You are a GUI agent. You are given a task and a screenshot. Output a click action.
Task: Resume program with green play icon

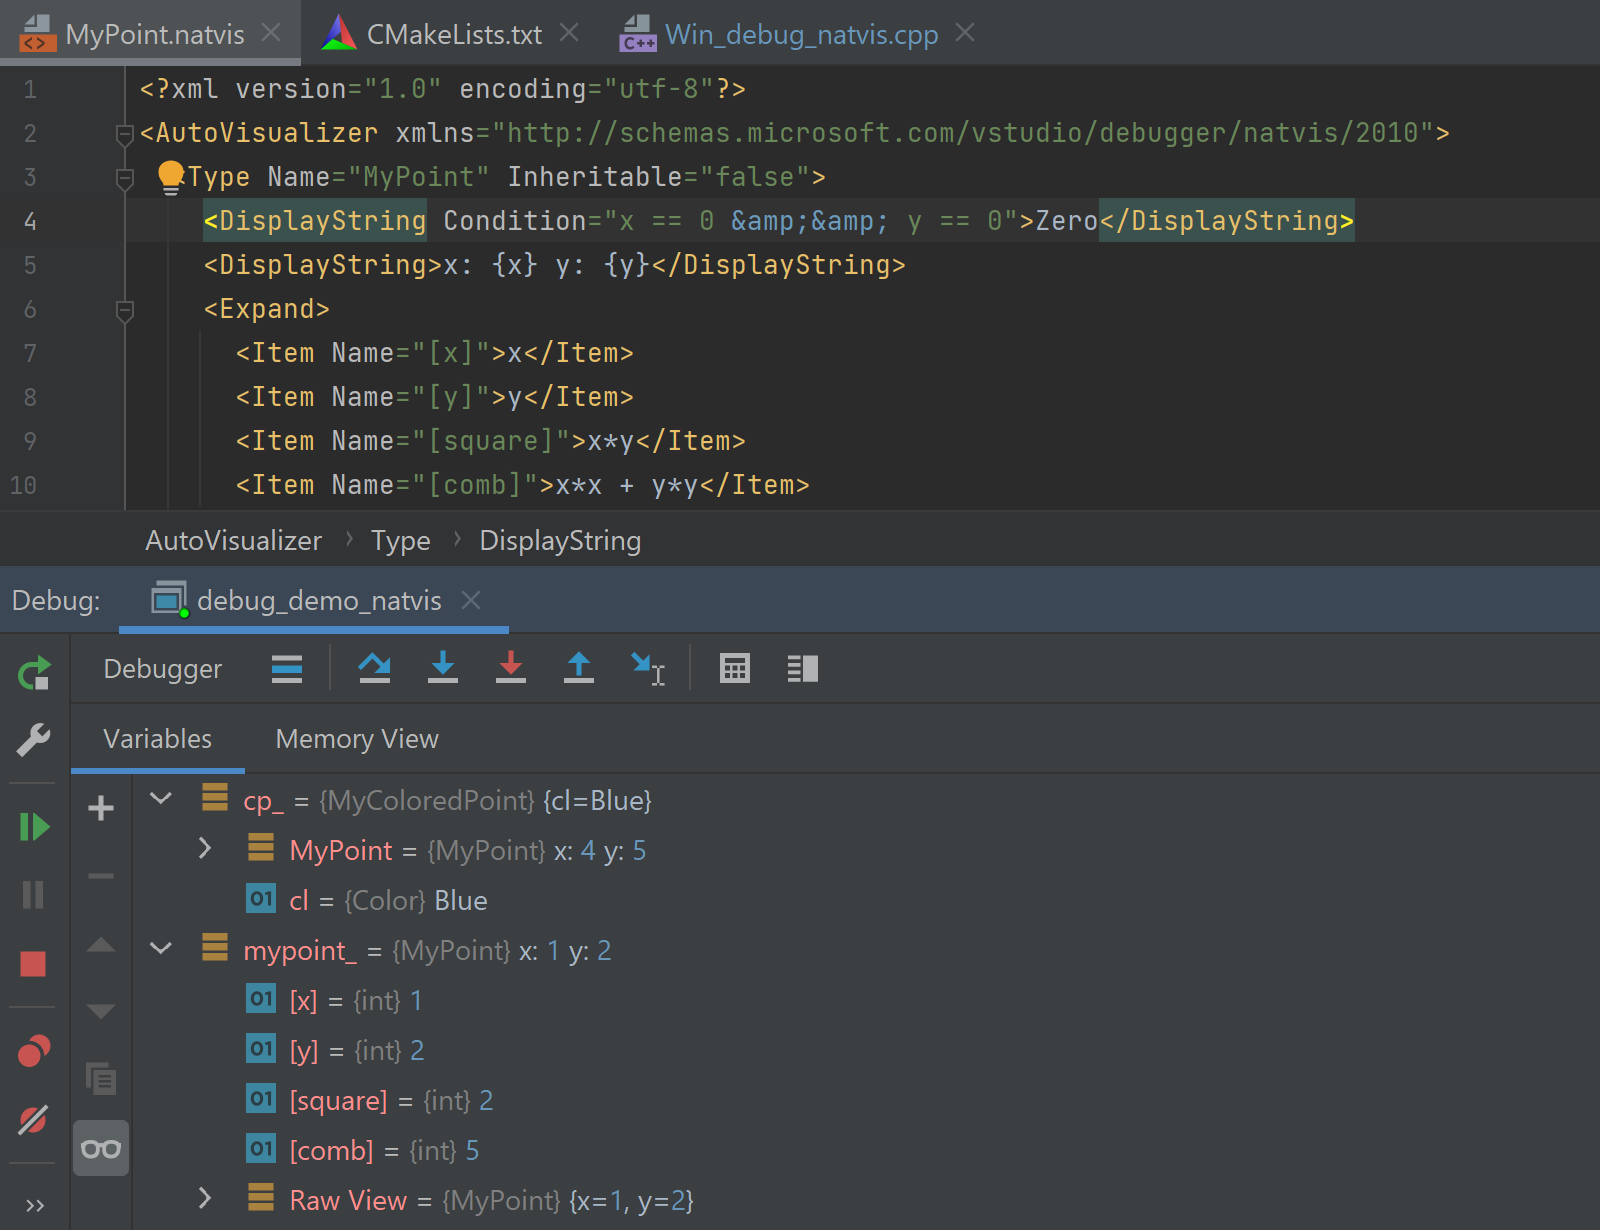pyautogui.click(x=34, y=827)
